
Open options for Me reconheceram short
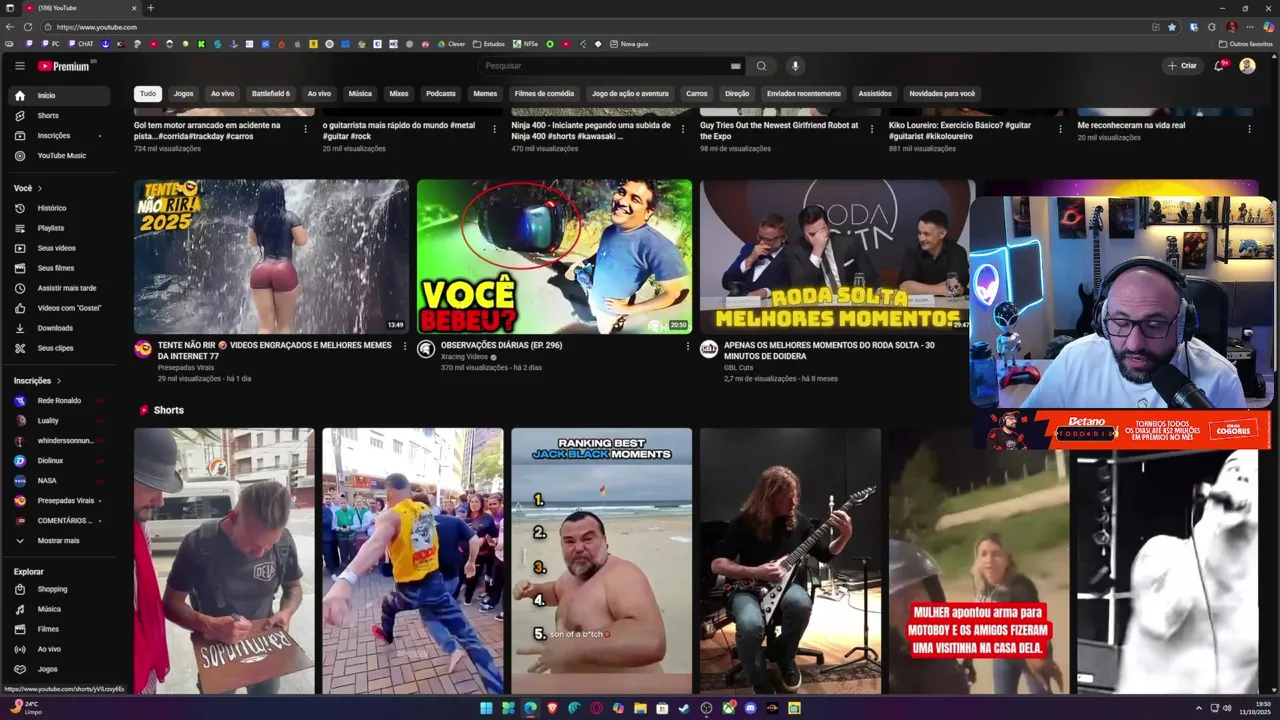tap(1249, 128)
